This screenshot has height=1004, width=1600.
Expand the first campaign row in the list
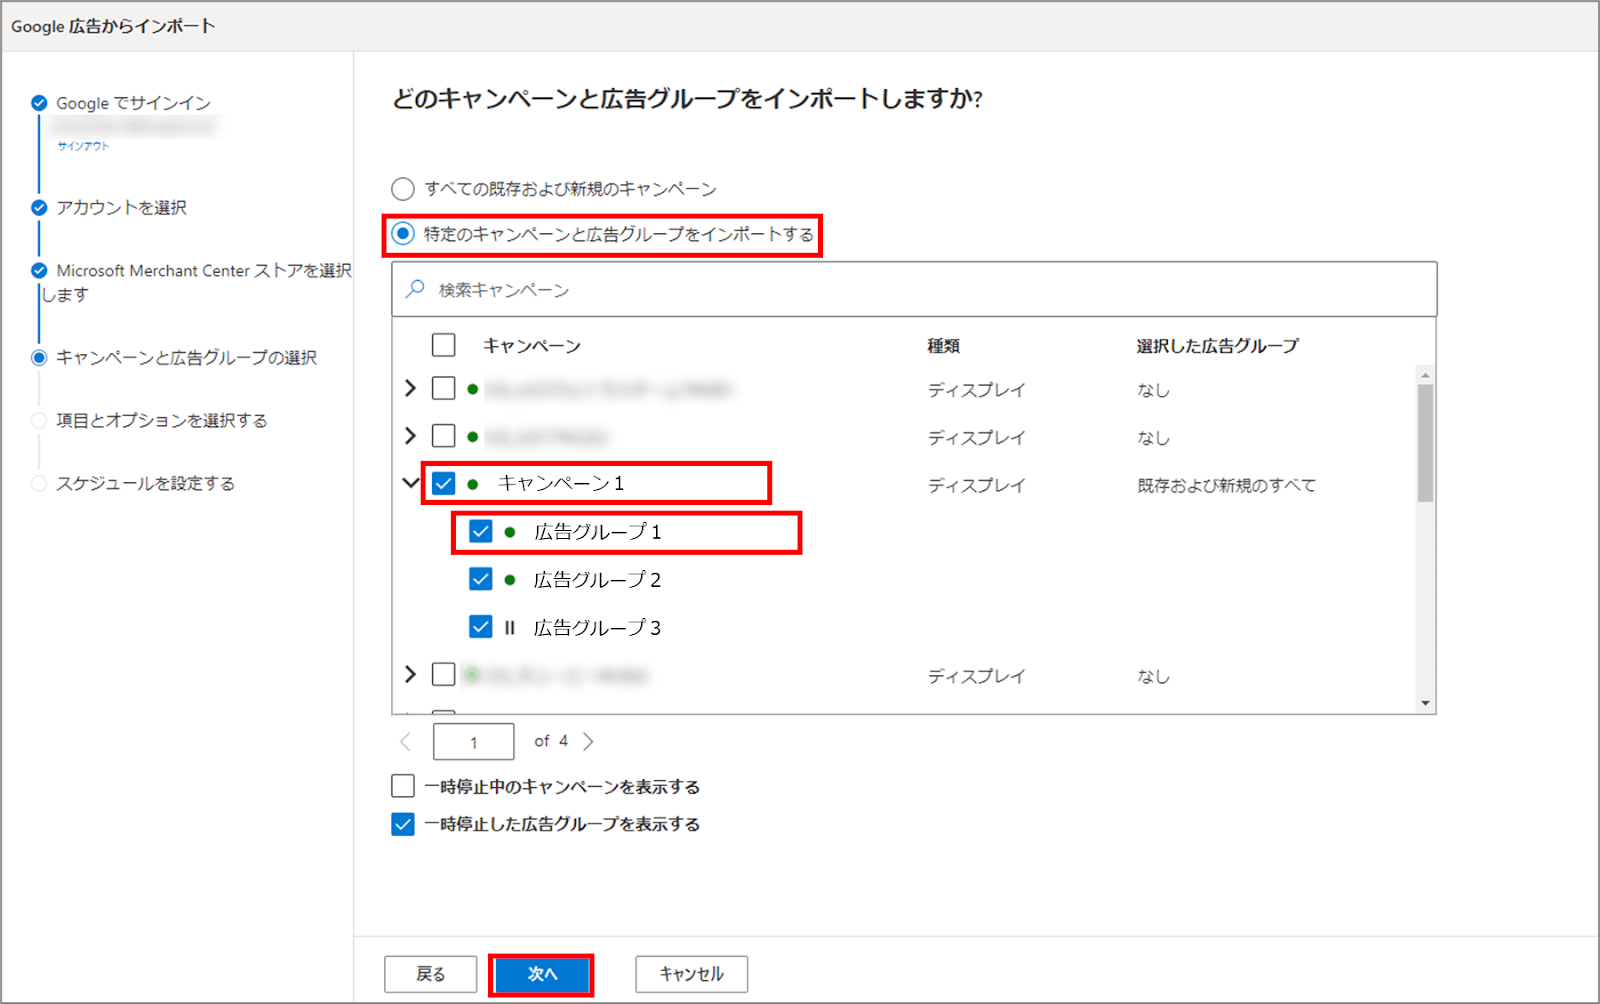point(410,388)
